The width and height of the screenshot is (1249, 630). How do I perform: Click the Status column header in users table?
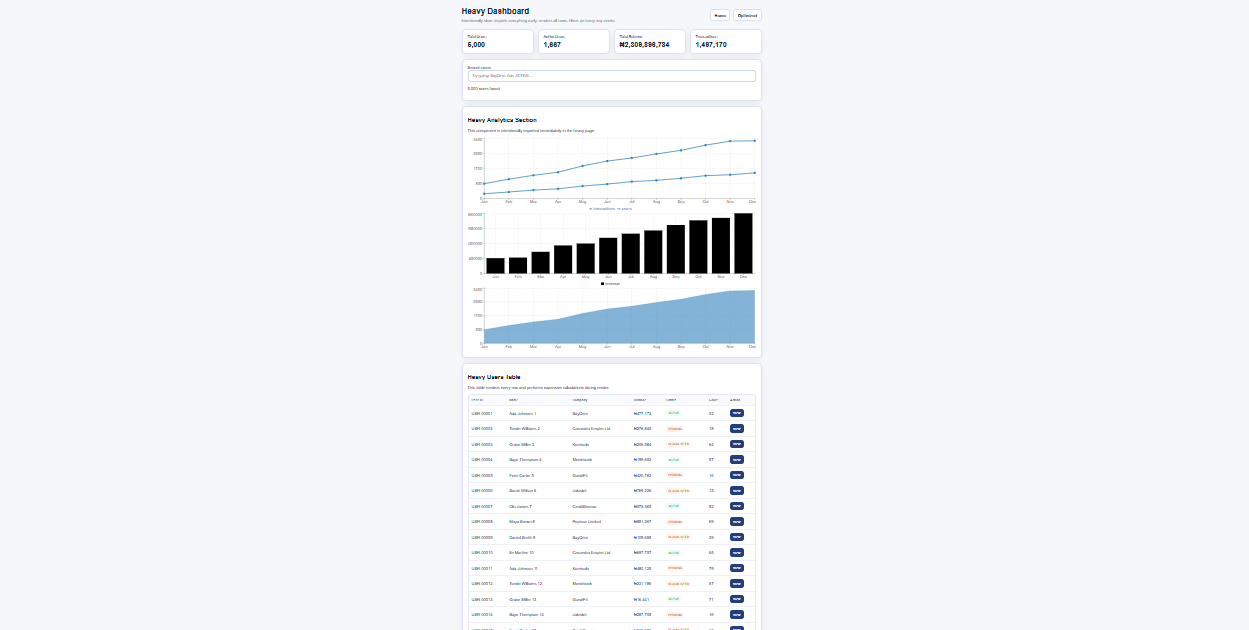pos(672,399)
